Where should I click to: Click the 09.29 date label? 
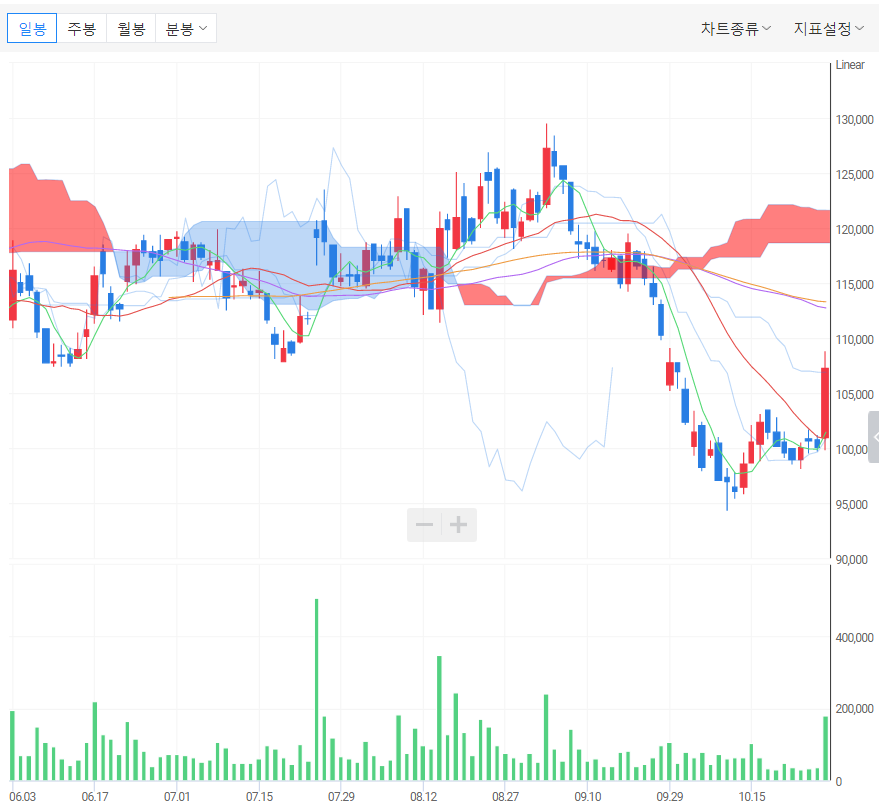pos(670,796)
